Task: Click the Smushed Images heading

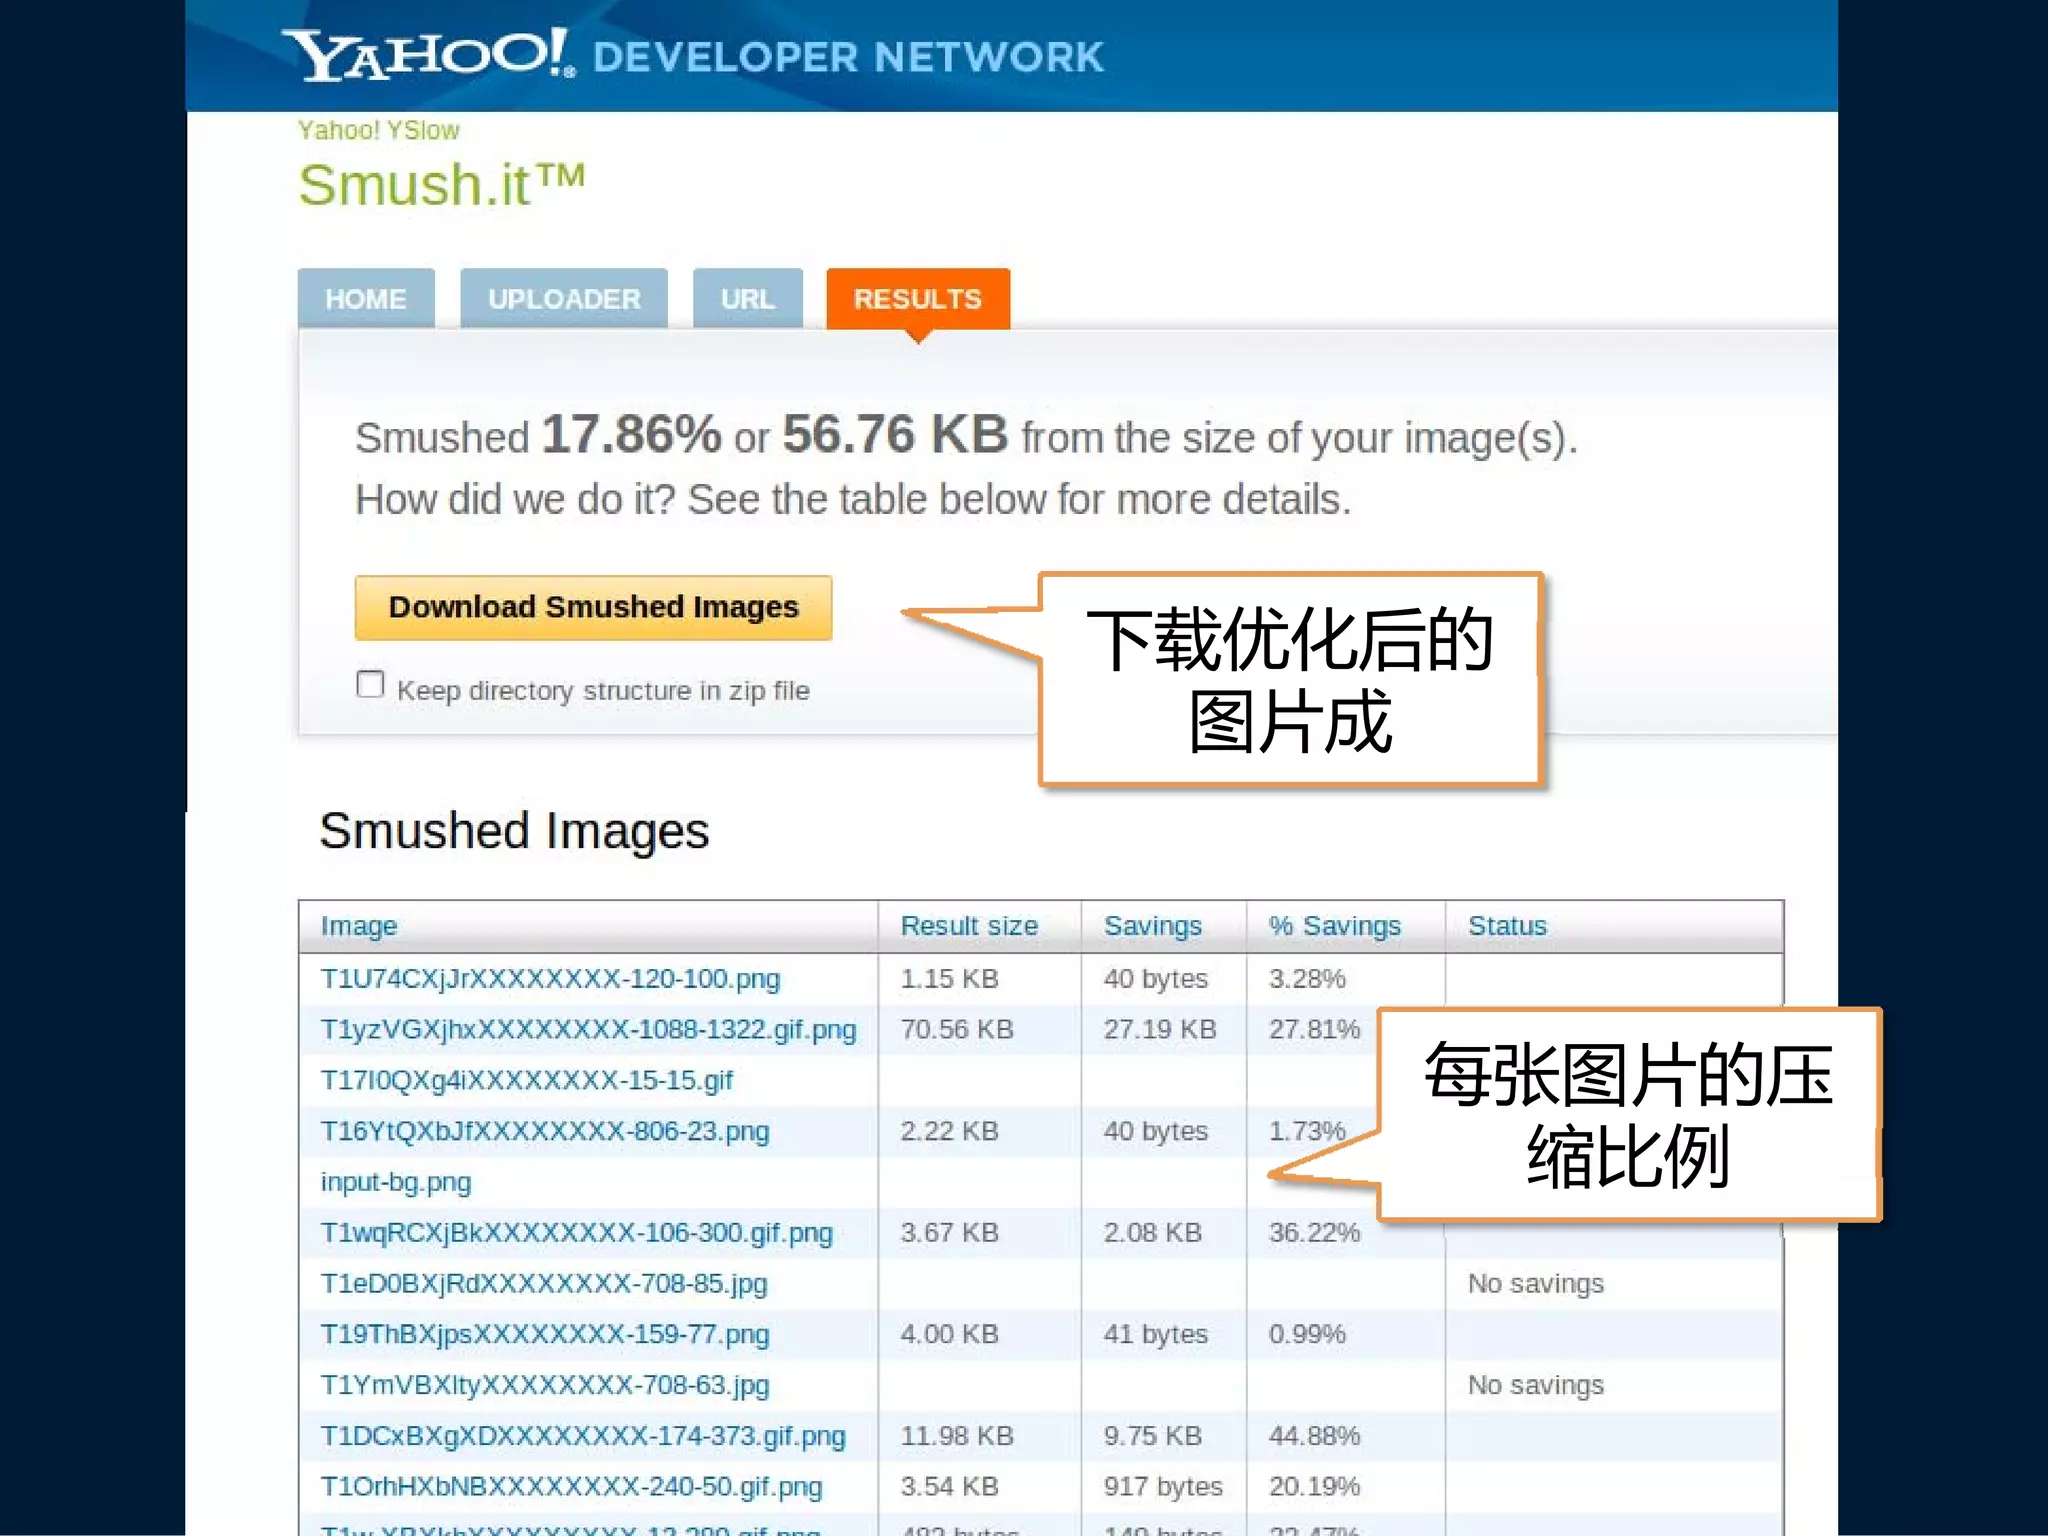Action: pos(514,831)
